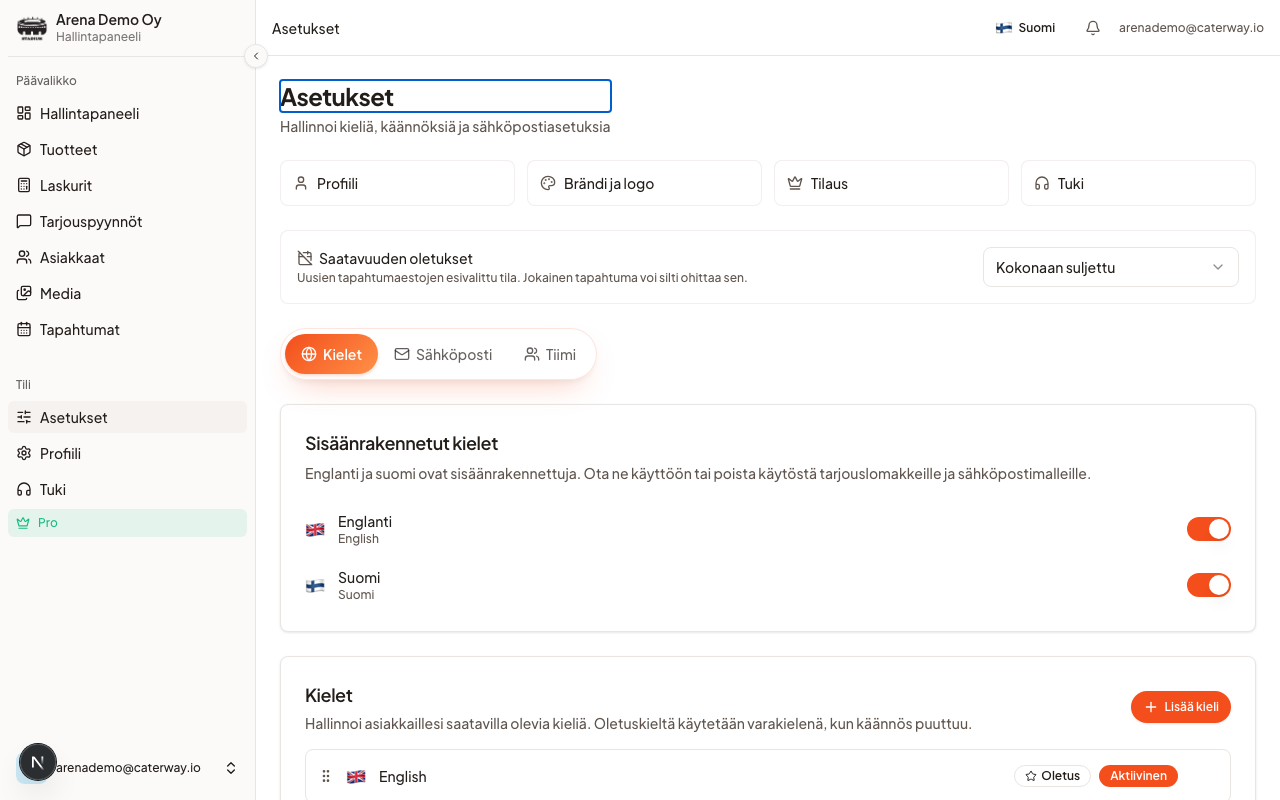The image size is (1280, 800).
Task: Open the Suomi language selector
Action: [x=1025, y=28]
